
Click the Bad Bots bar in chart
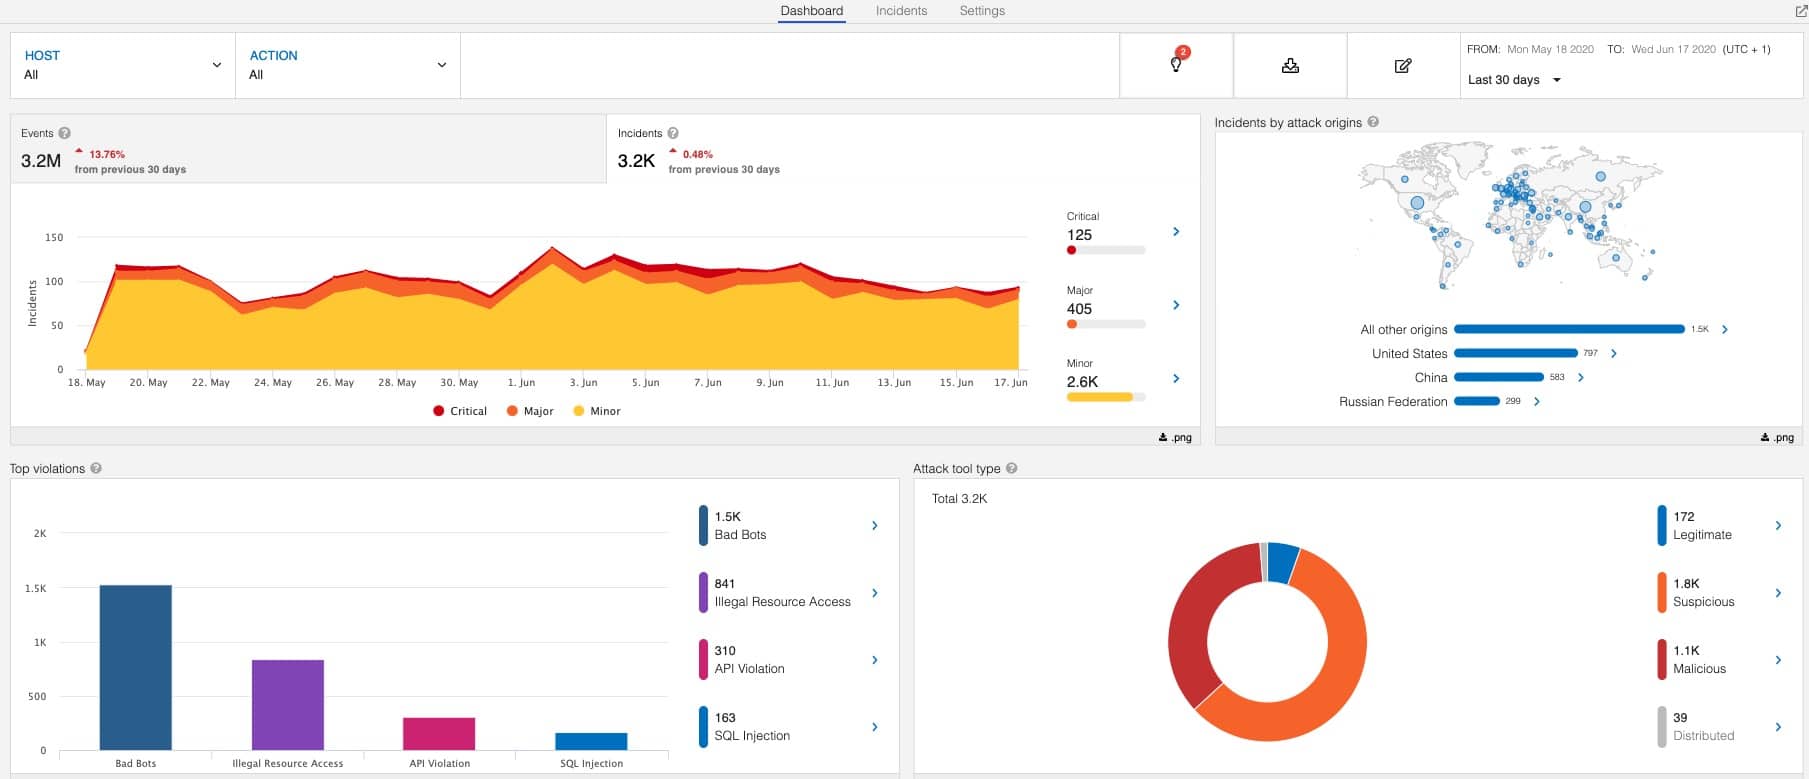pos(136,667)
